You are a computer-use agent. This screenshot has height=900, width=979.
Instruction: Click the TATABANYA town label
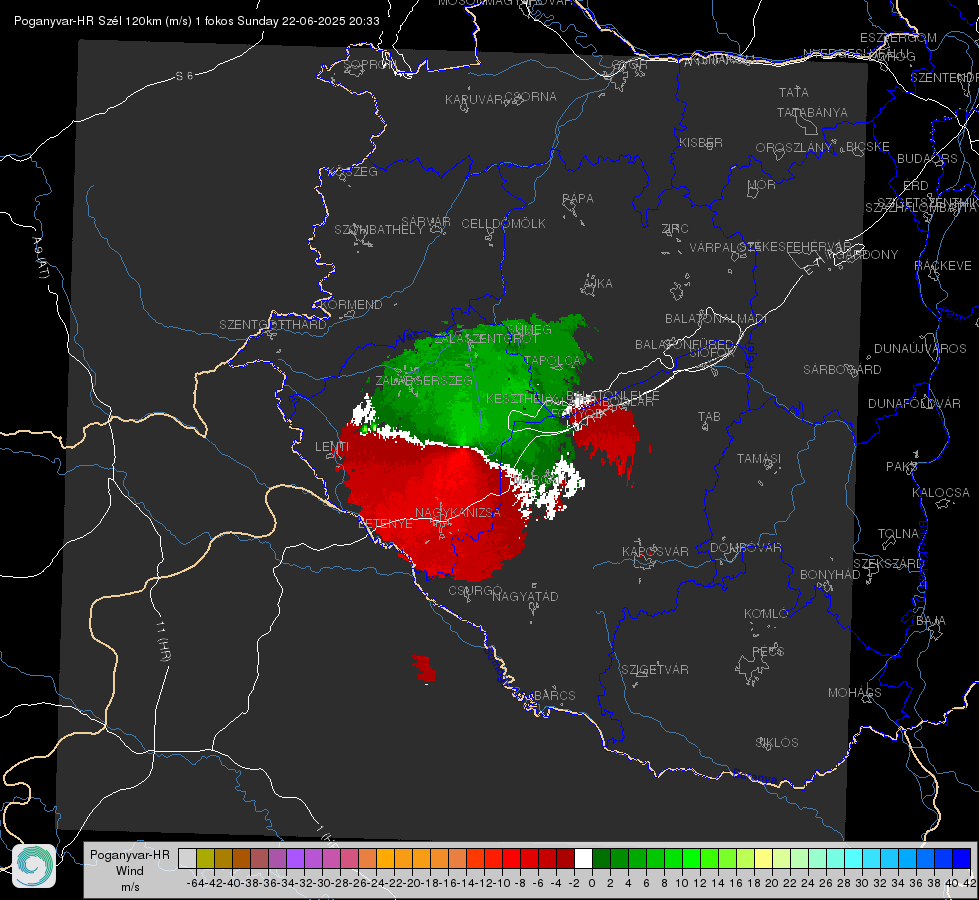tap(812, 112)
